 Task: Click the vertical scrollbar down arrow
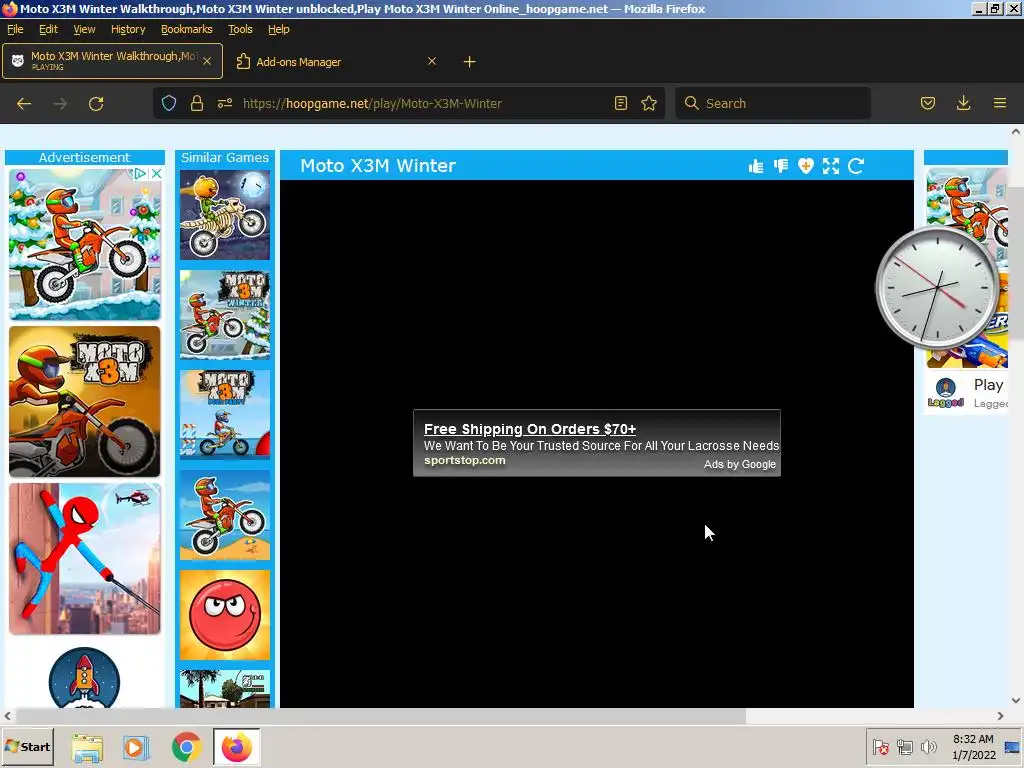pos(1016,700)
